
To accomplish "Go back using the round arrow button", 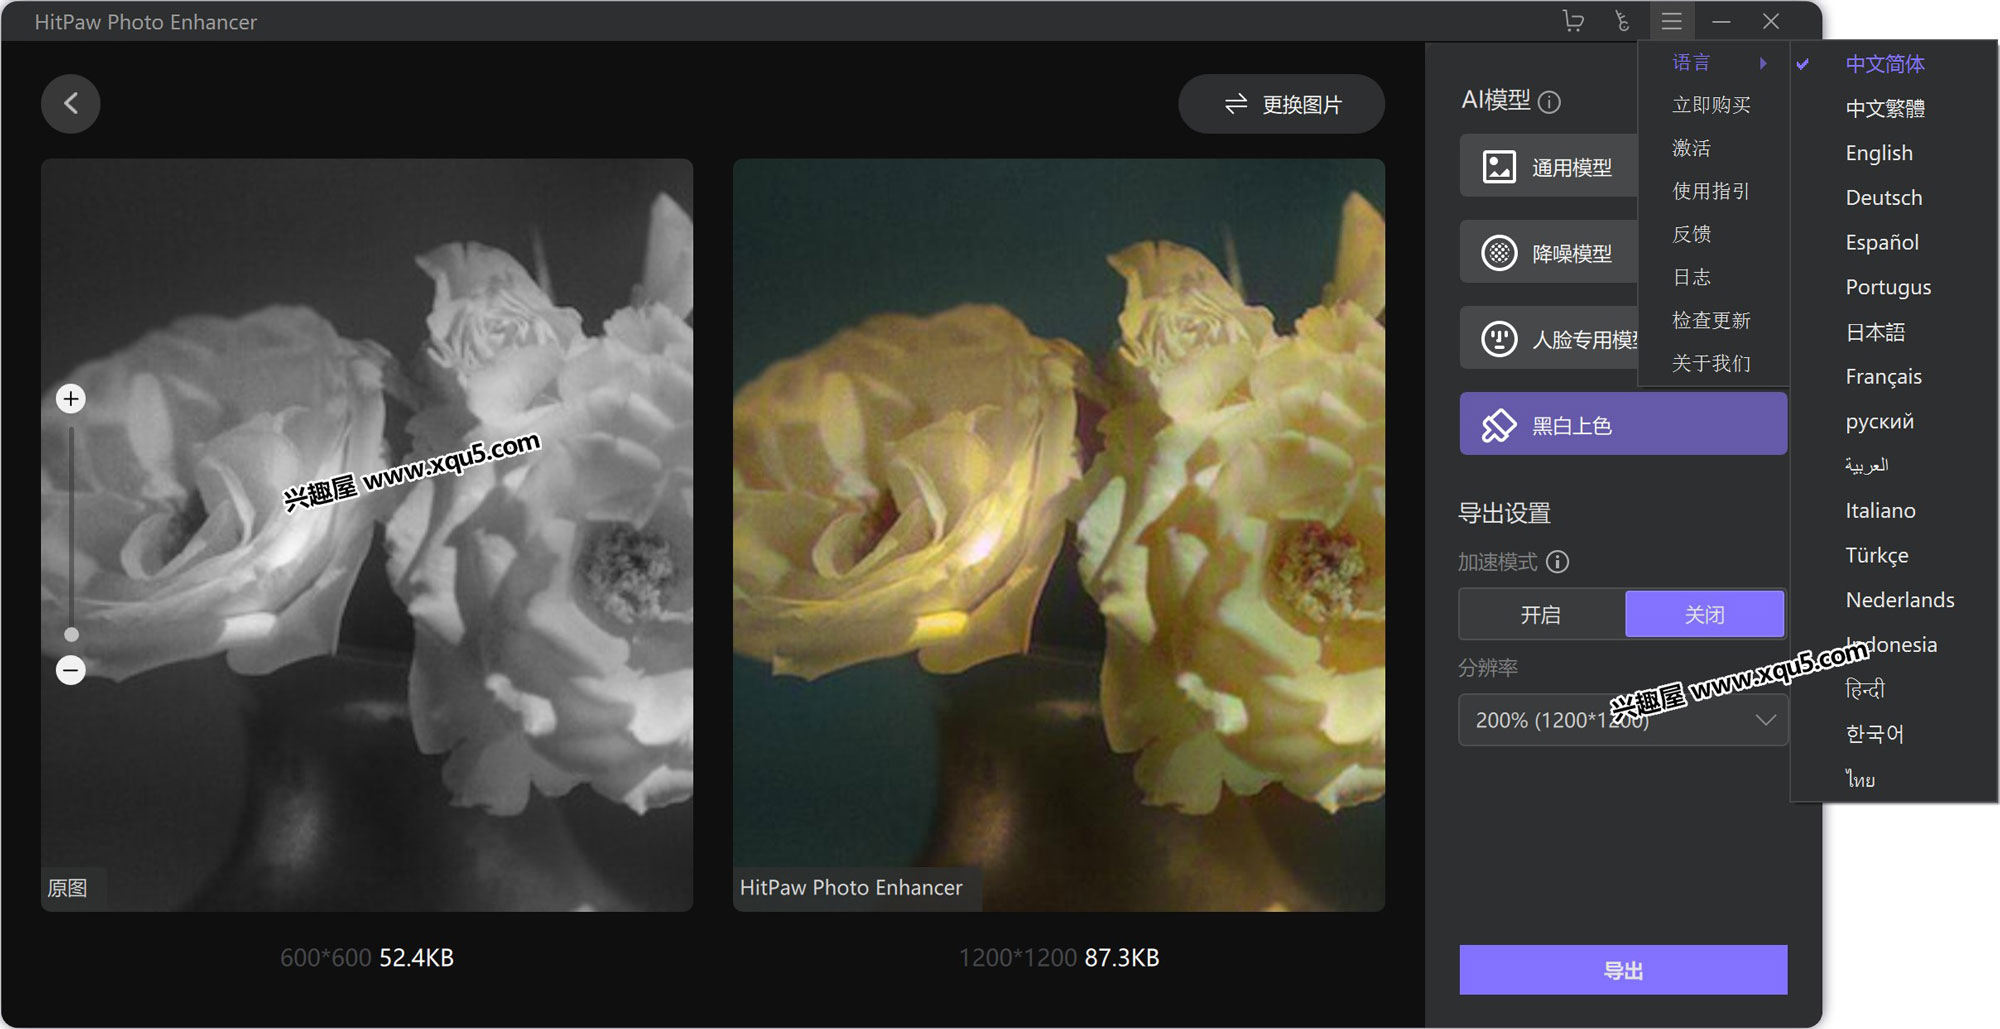I will (x=71, y=103).
